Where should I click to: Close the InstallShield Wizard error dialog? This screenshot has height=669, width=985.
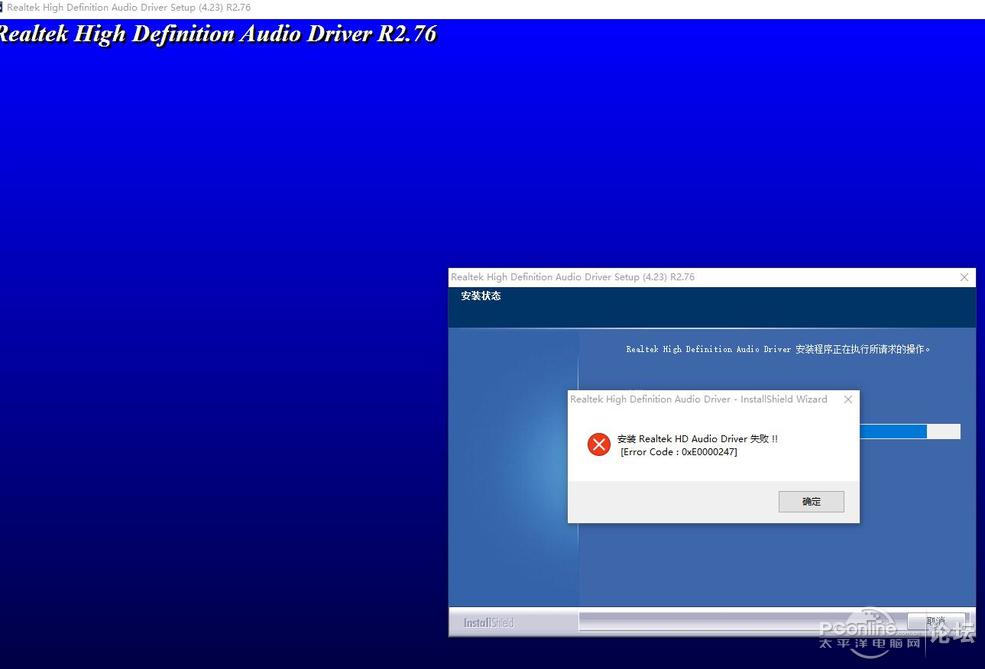[x=848, y=400]
